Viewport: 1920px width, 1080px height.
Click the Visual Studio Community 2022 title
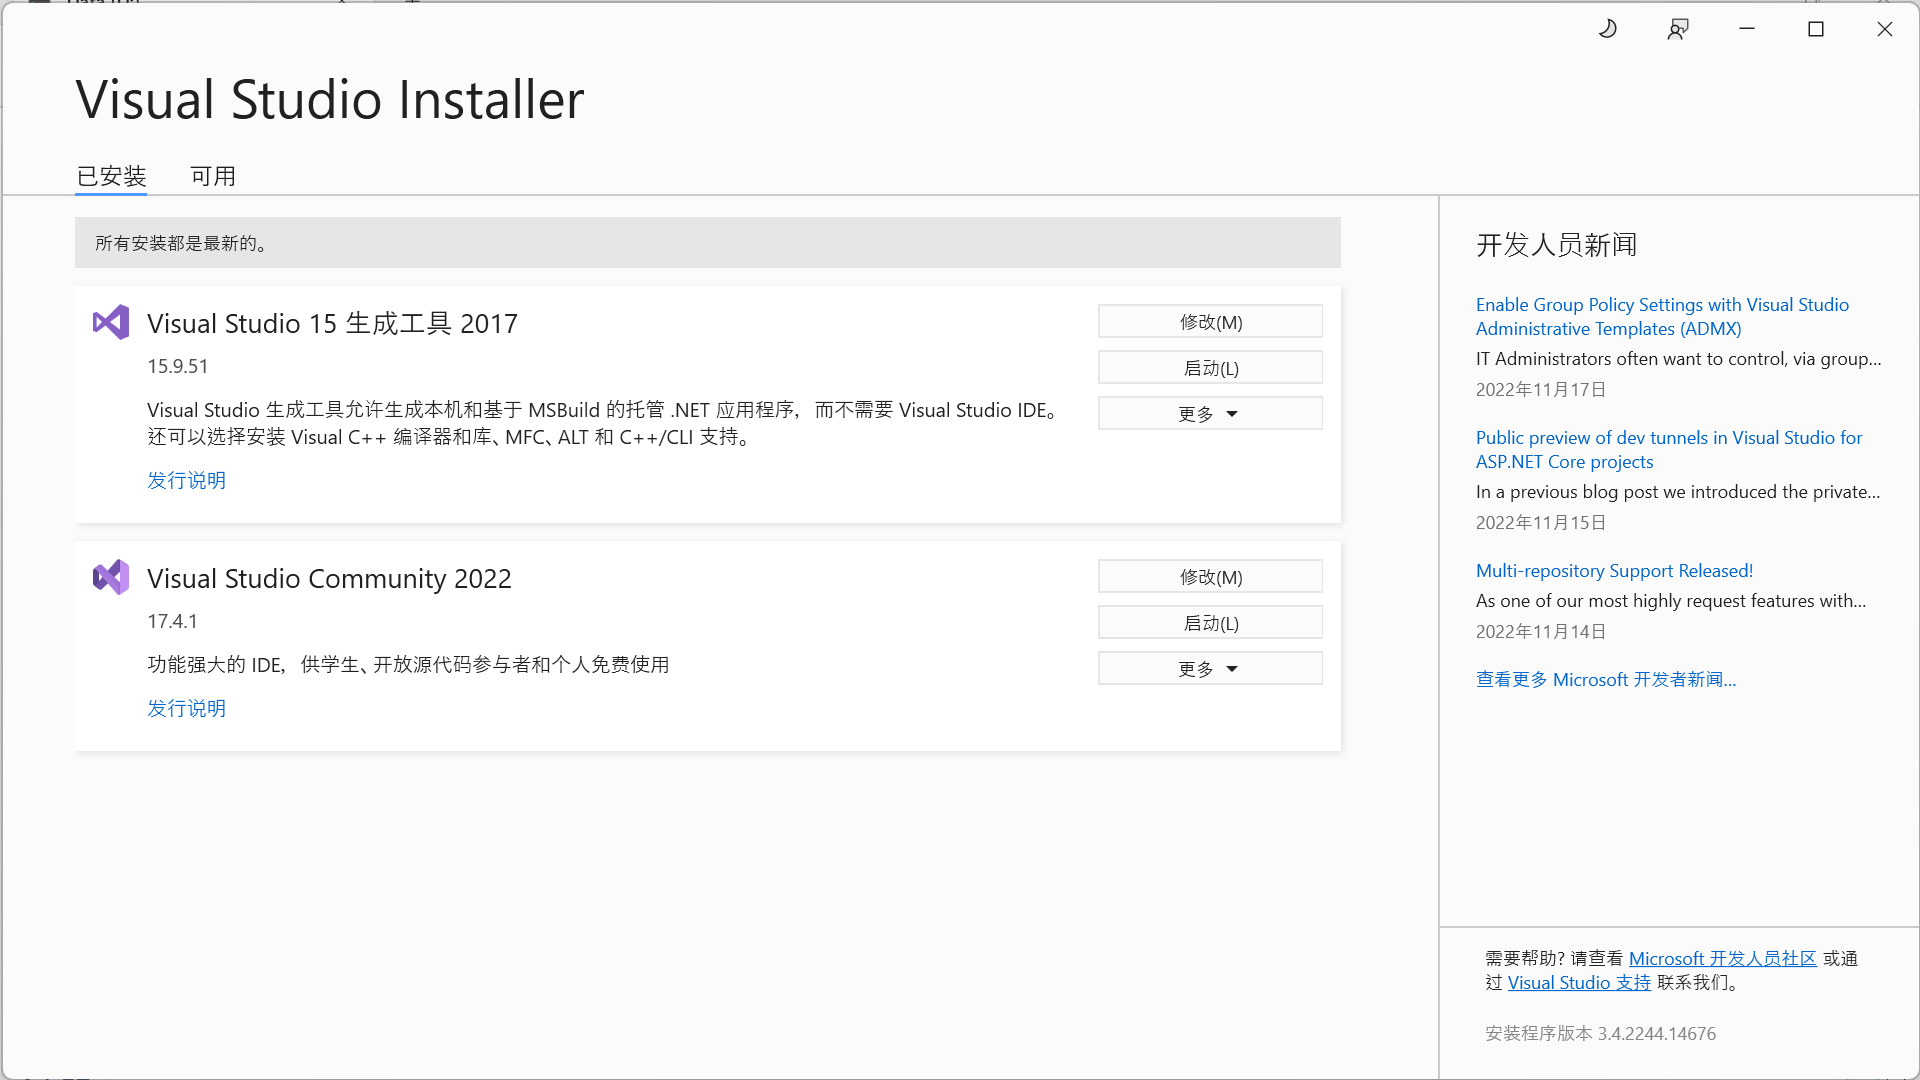click(329, 578)
